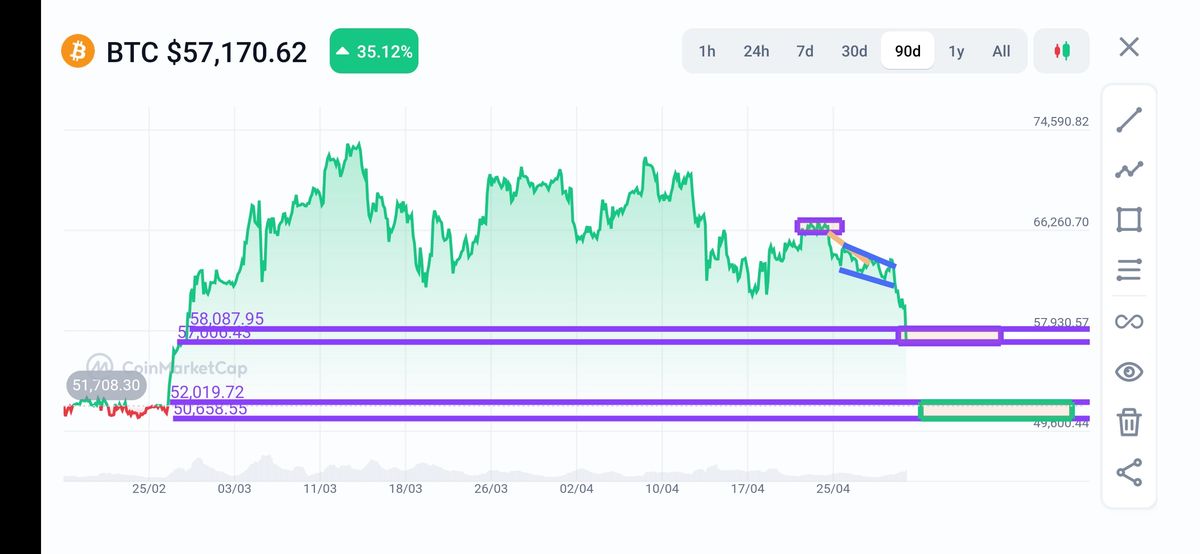Show the 7d price range
The image size is (1200, 554).
(805, 51)
